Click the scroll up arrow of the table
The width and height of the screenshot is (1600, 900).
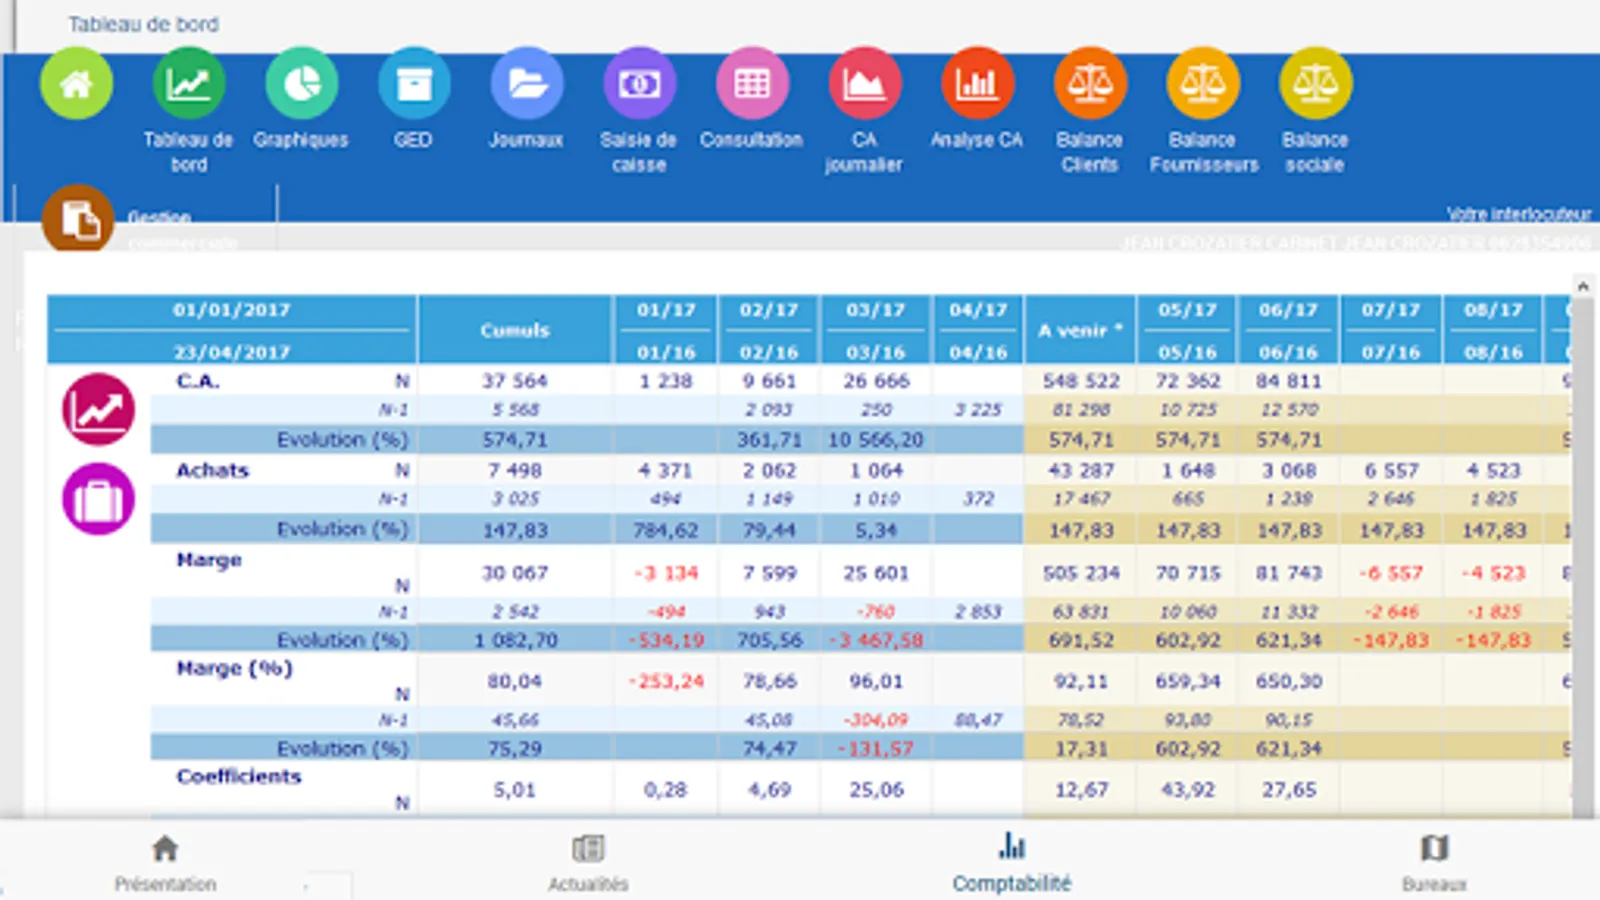click(x=1583, y=286)
